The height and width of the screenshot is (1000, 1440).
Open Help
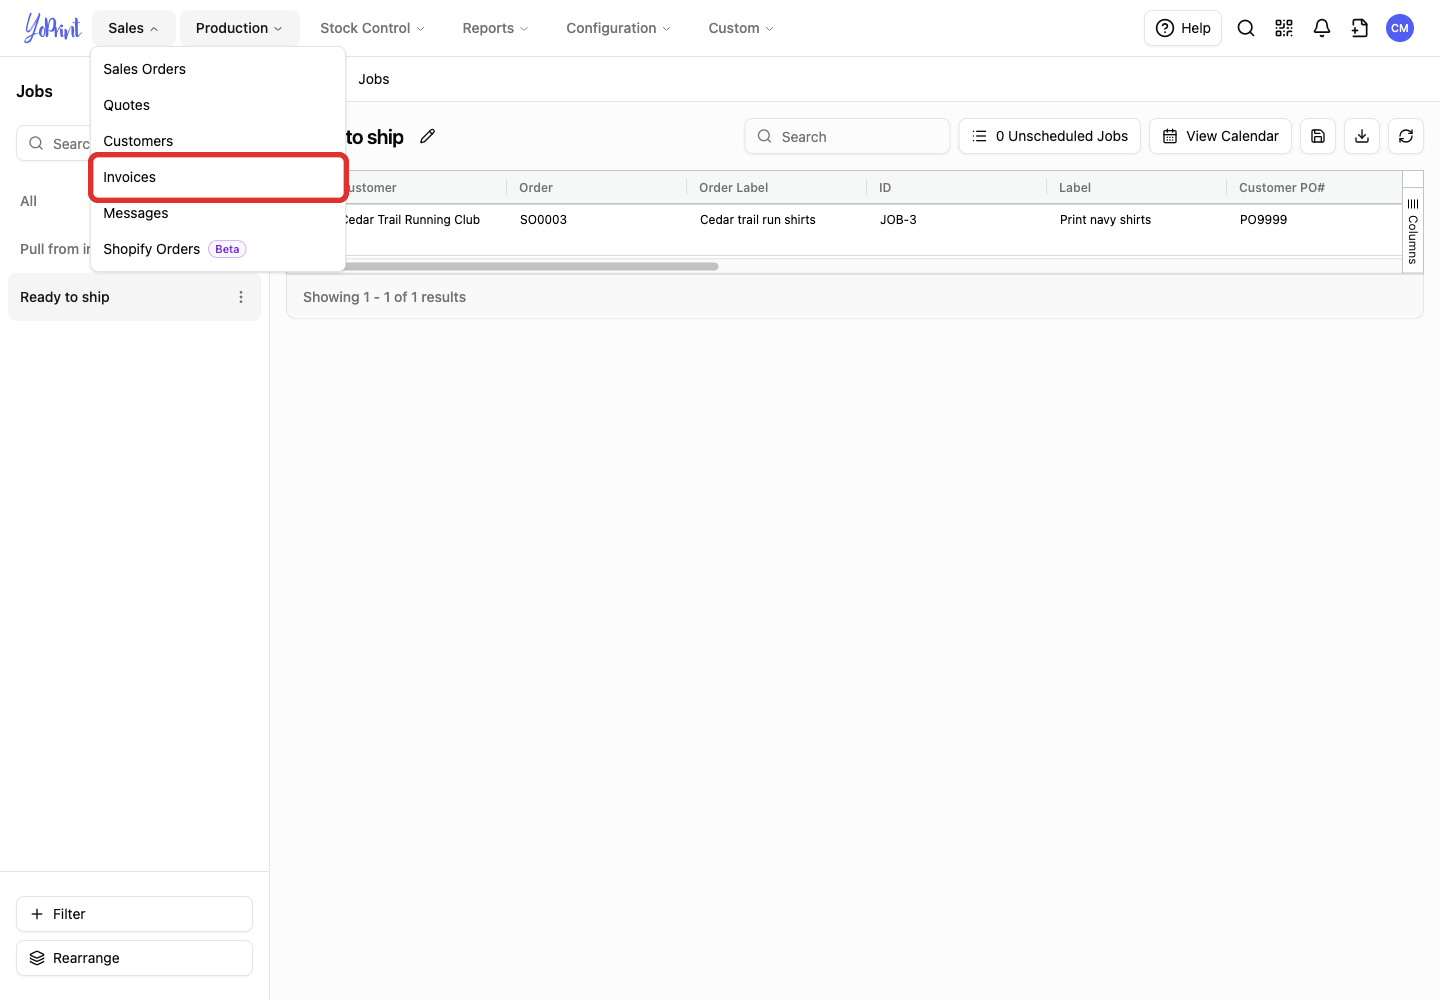(x=1183, y=28)
